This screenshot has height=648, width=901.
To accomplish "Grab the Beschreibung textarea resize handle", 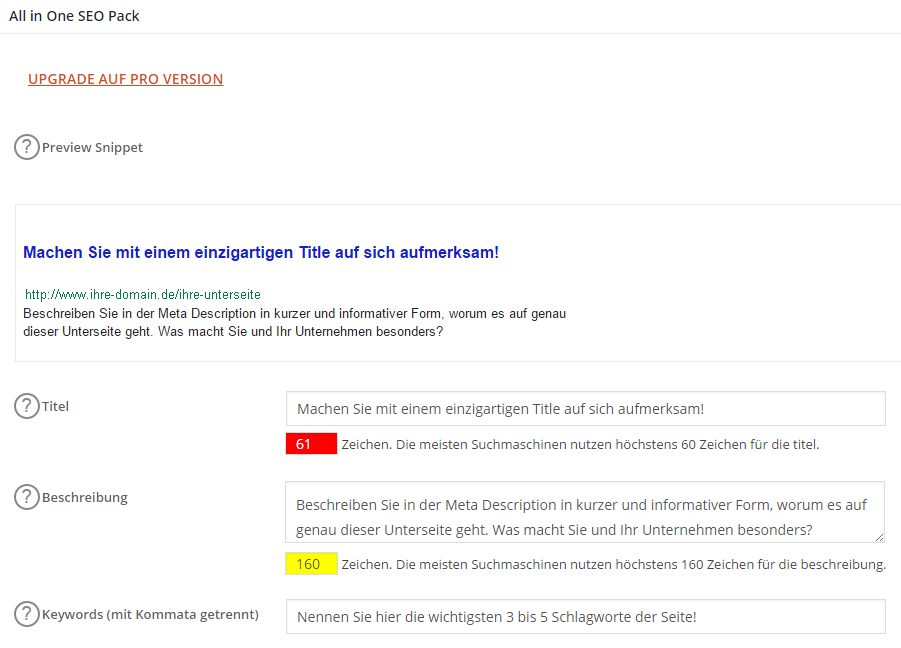I will click(879, 537).
